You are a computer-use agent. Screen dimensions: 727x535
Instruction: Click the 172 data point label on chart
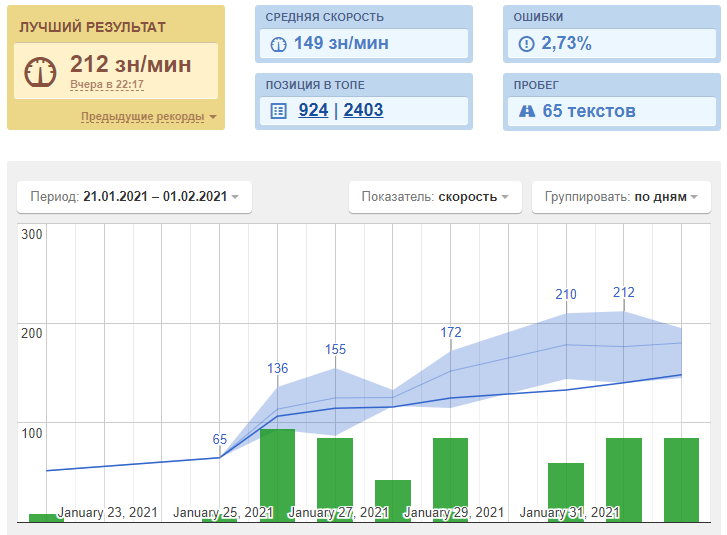click(x=451, y=332)
